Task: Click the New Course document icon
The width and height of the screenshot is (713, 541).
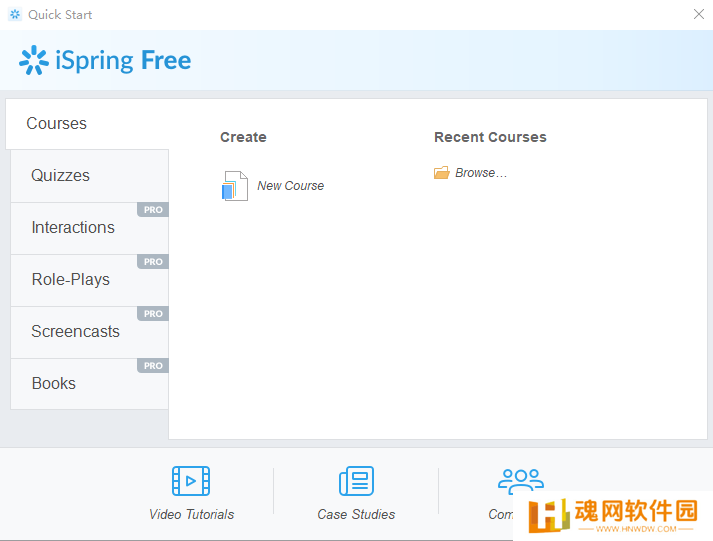Action: pos(235,186)
